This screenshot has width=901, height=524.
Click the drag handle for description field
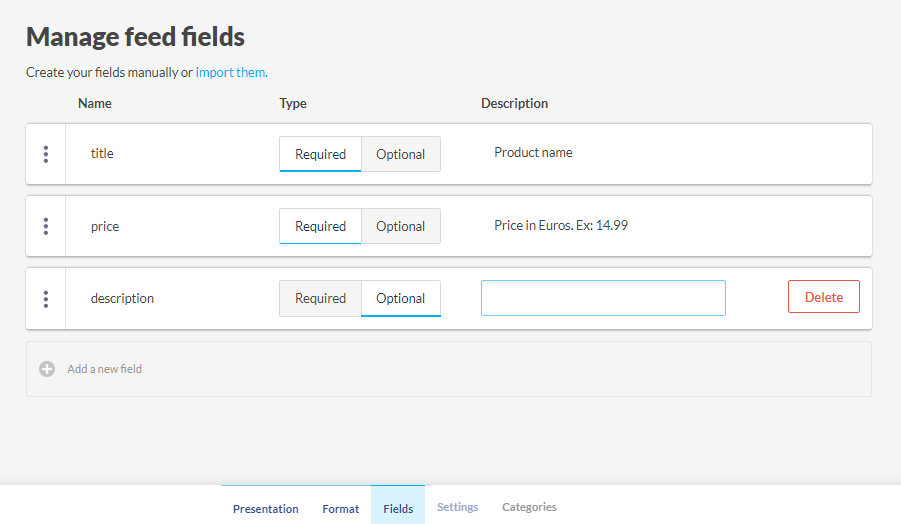pos(46,298)
